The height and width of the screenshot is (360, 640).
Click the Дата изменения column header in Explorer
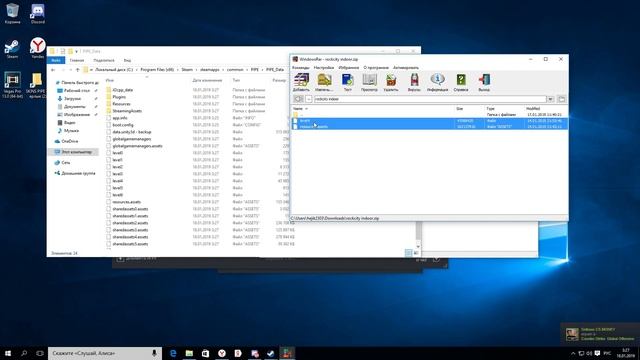[207, 80]
